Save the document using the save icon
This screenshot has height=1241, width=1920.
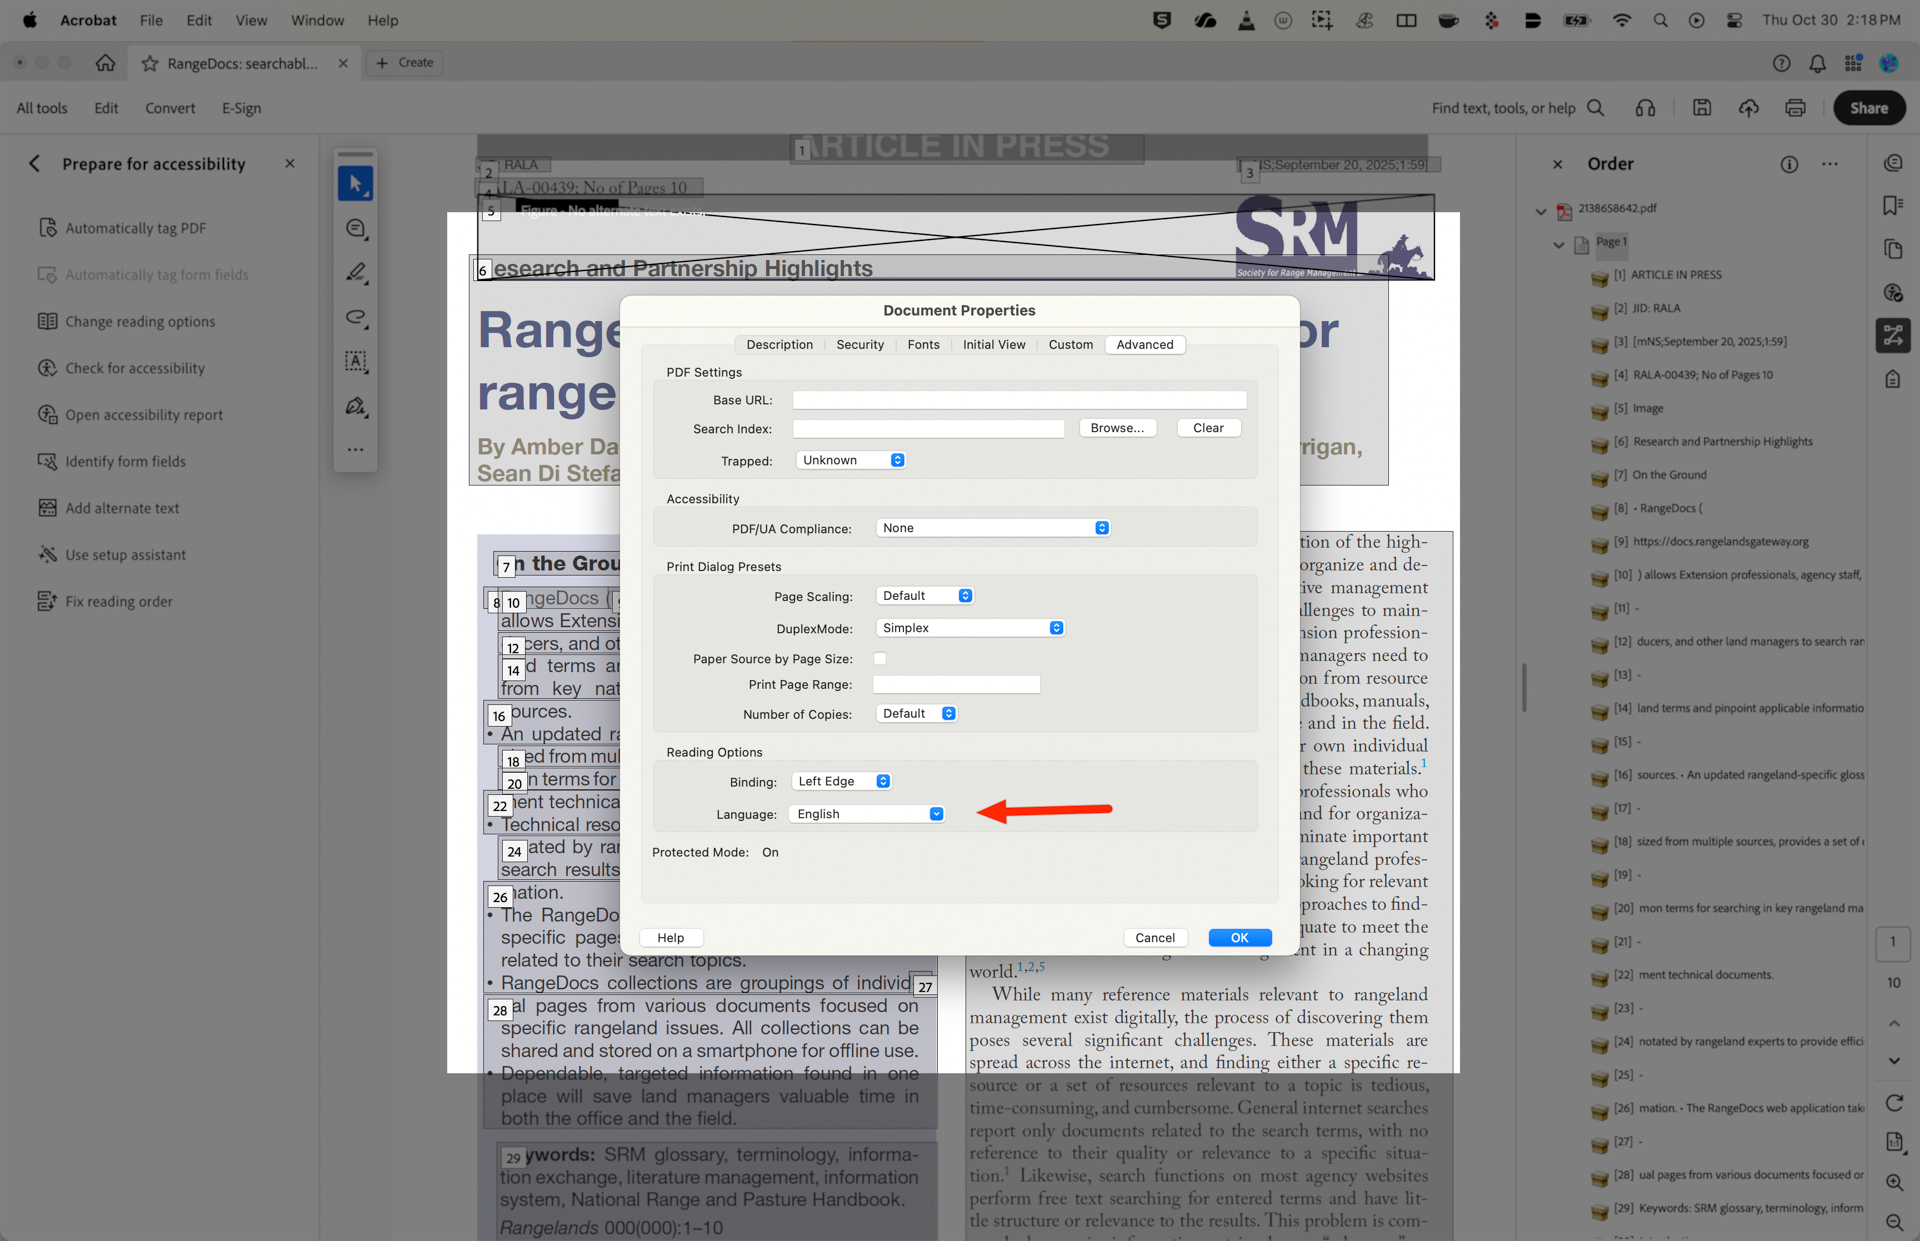click(x=1702, y=107)
